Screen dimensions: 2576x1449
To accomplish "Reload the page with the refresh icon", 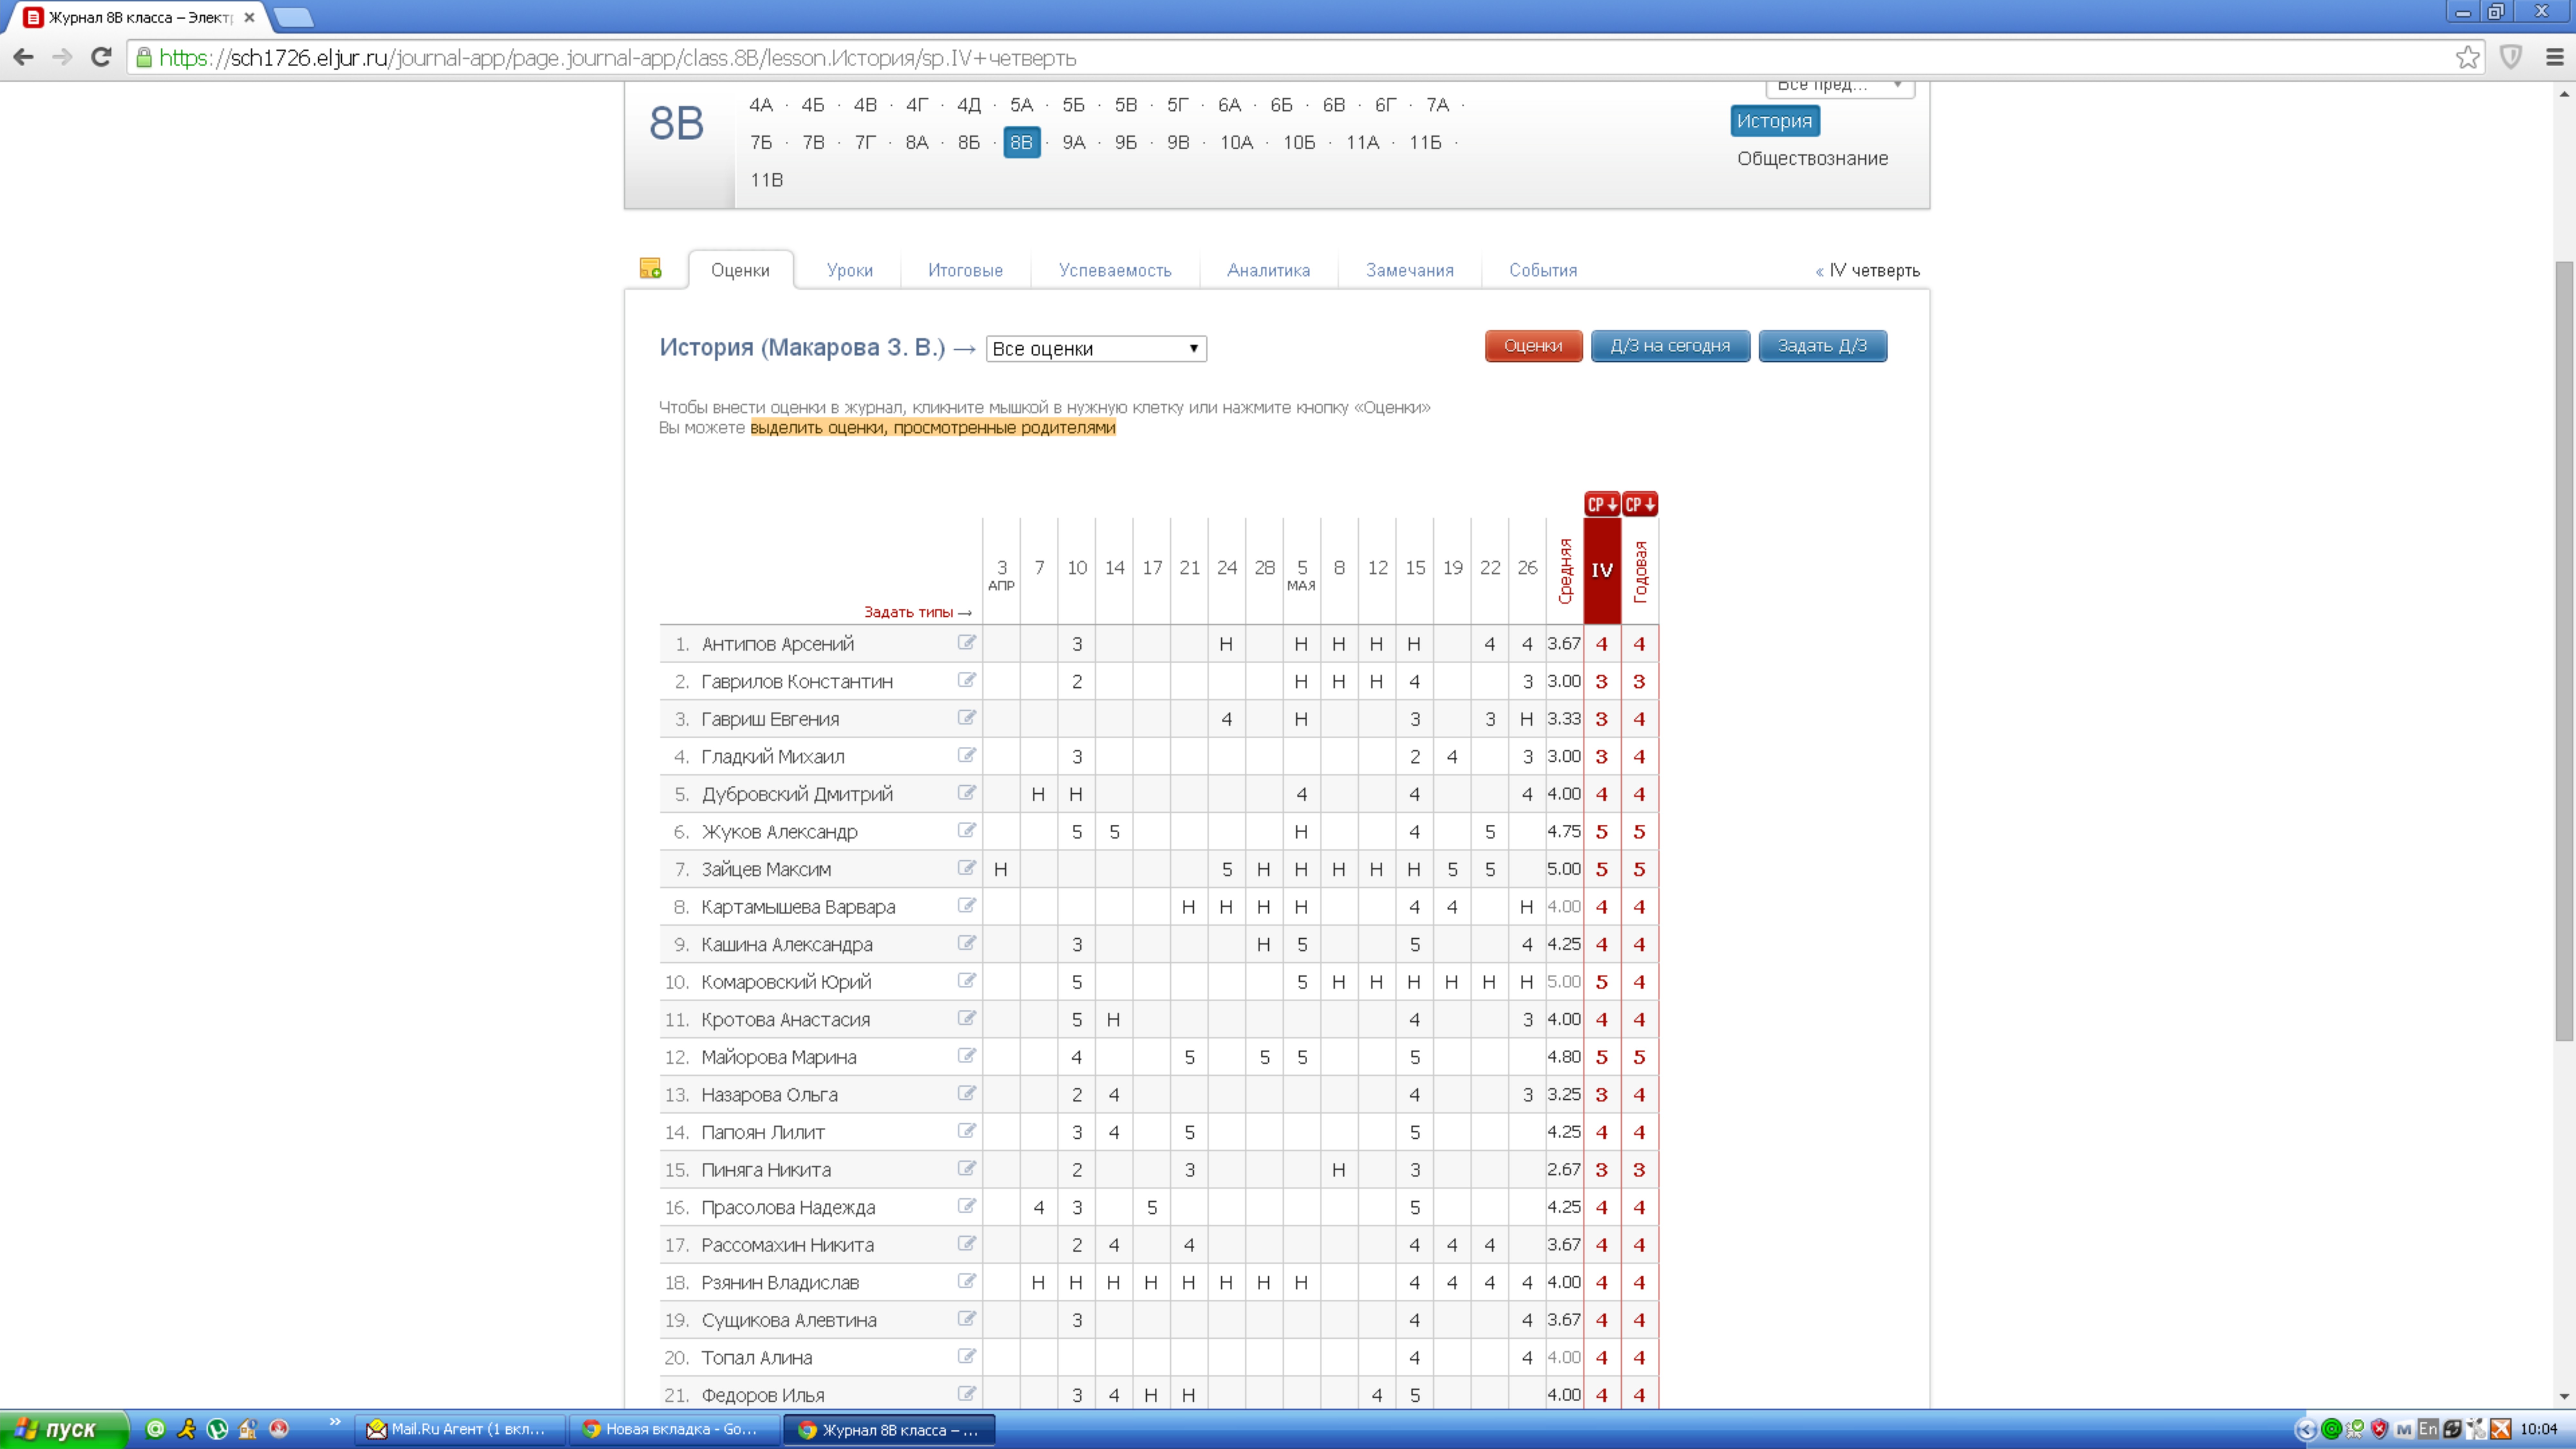I will (x=101, y=57).
